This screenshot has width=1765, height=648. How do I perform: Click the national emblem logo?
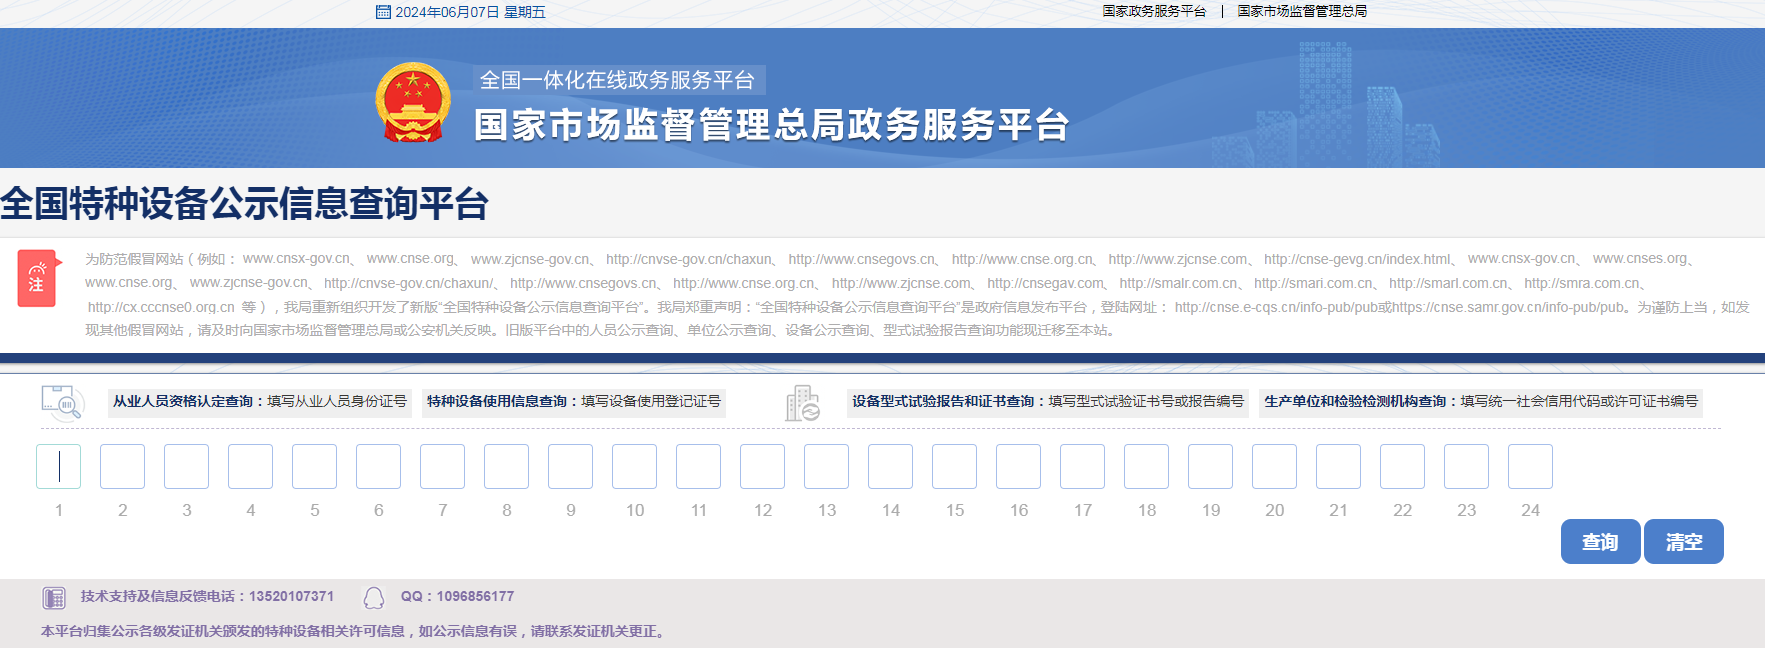[x=413, y=102]
